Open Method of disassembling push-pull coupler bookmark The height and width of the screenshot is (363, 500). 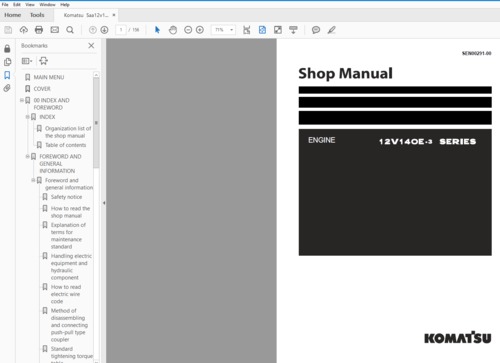pos(69,325)
